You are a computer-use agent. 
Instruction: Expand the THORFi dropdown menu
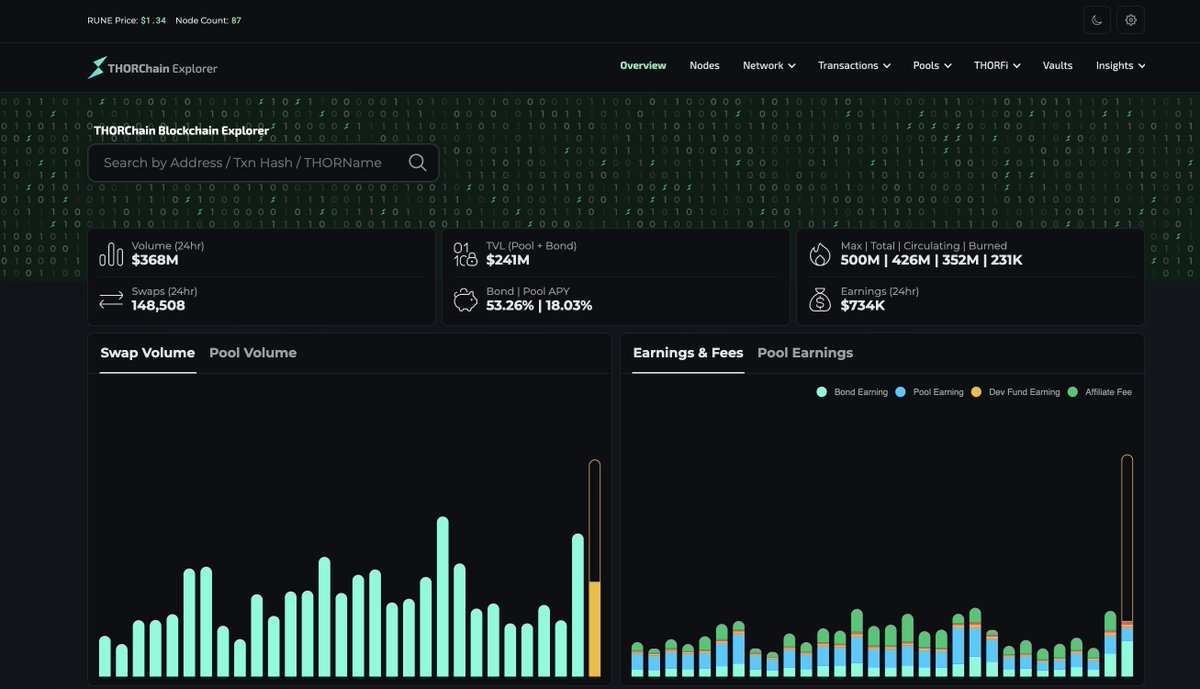pyautogui.click(x=997, y=66)
